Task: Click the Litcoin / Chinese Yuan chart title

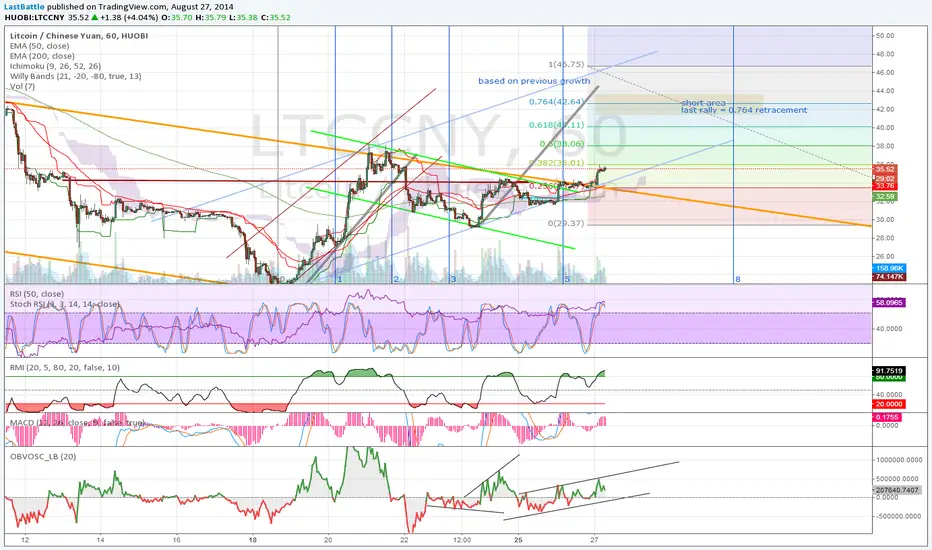Action: (x=79, y=36)
